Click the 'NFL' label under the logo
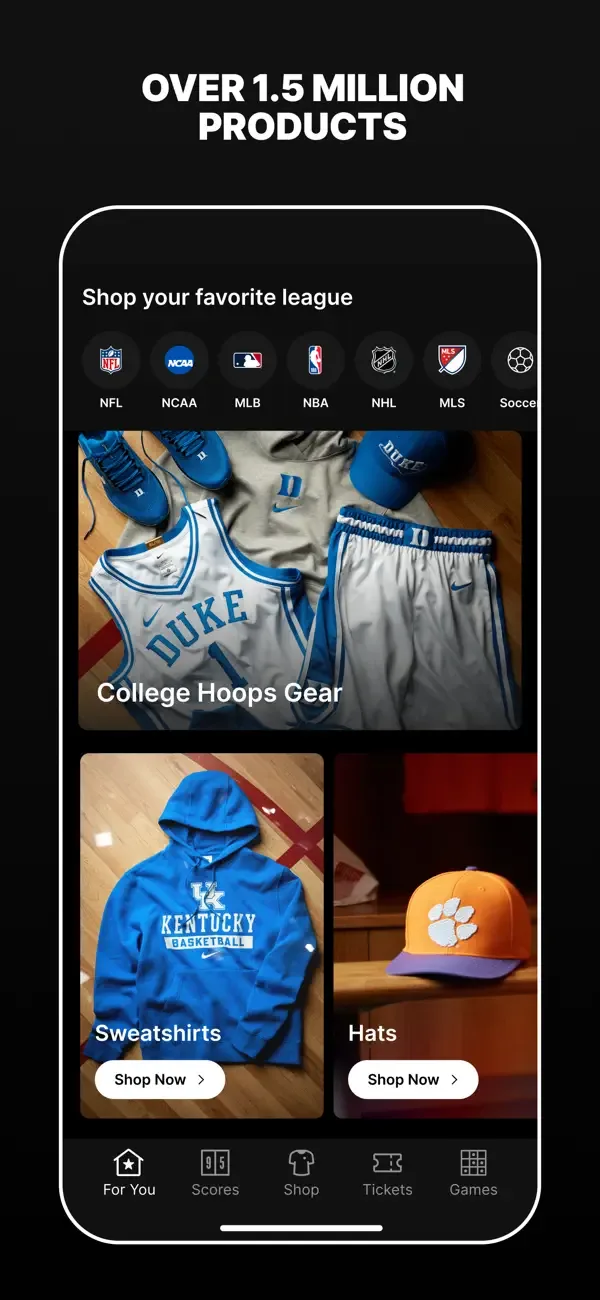 click(111, 403)
